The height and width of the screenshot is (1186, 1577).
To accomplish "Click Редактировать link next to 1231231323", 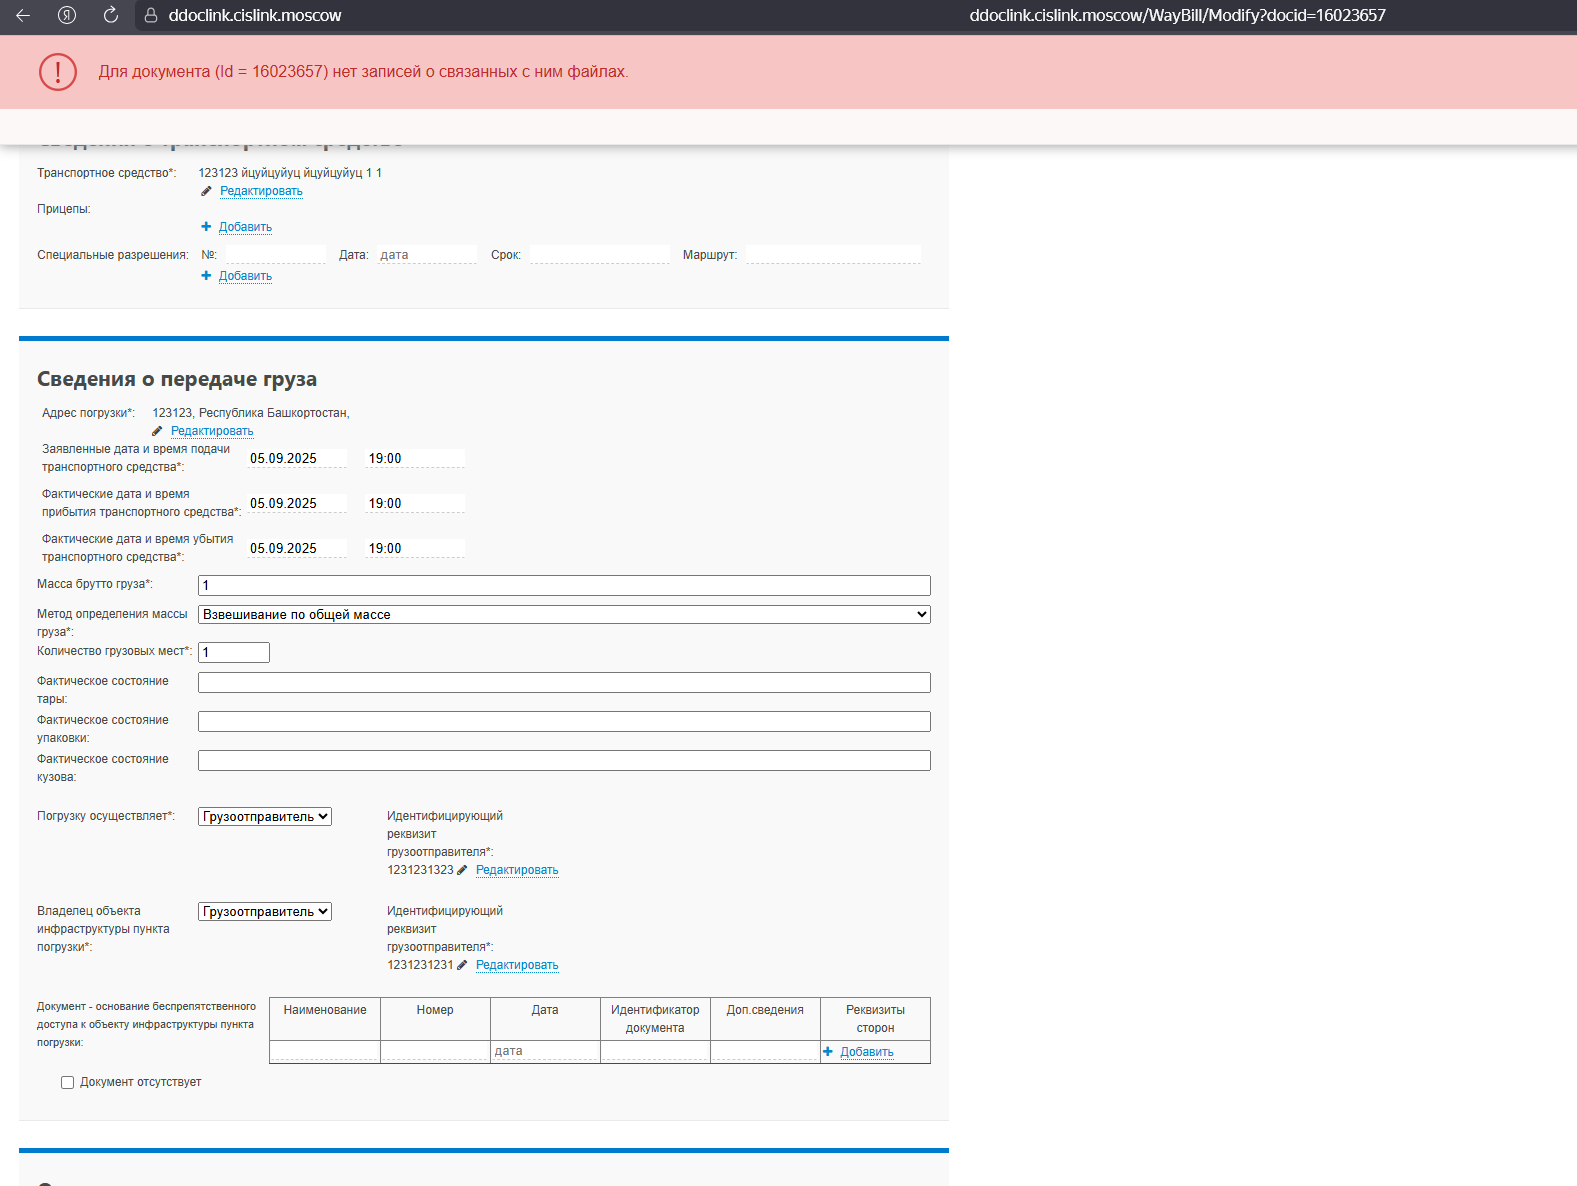I will (x=517, y=870).
